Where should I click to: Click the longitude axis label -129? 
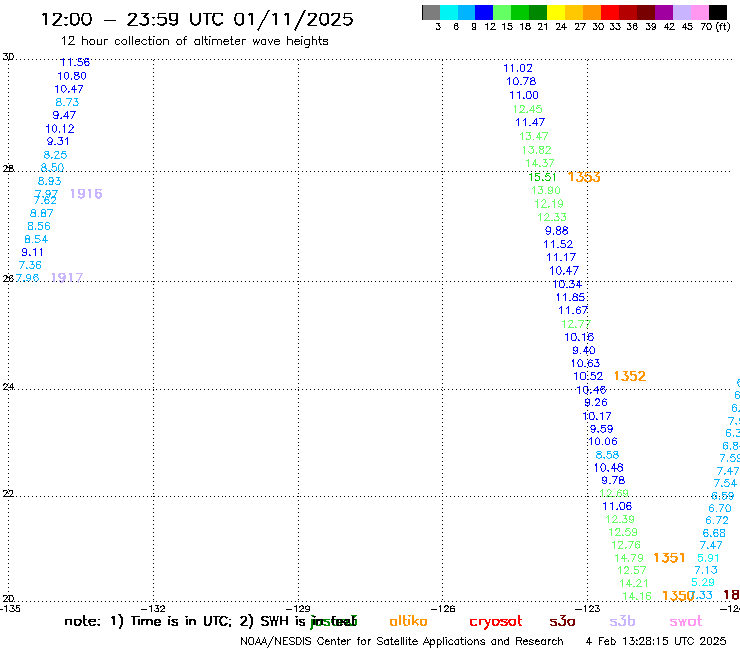click(x=298, y=609)
